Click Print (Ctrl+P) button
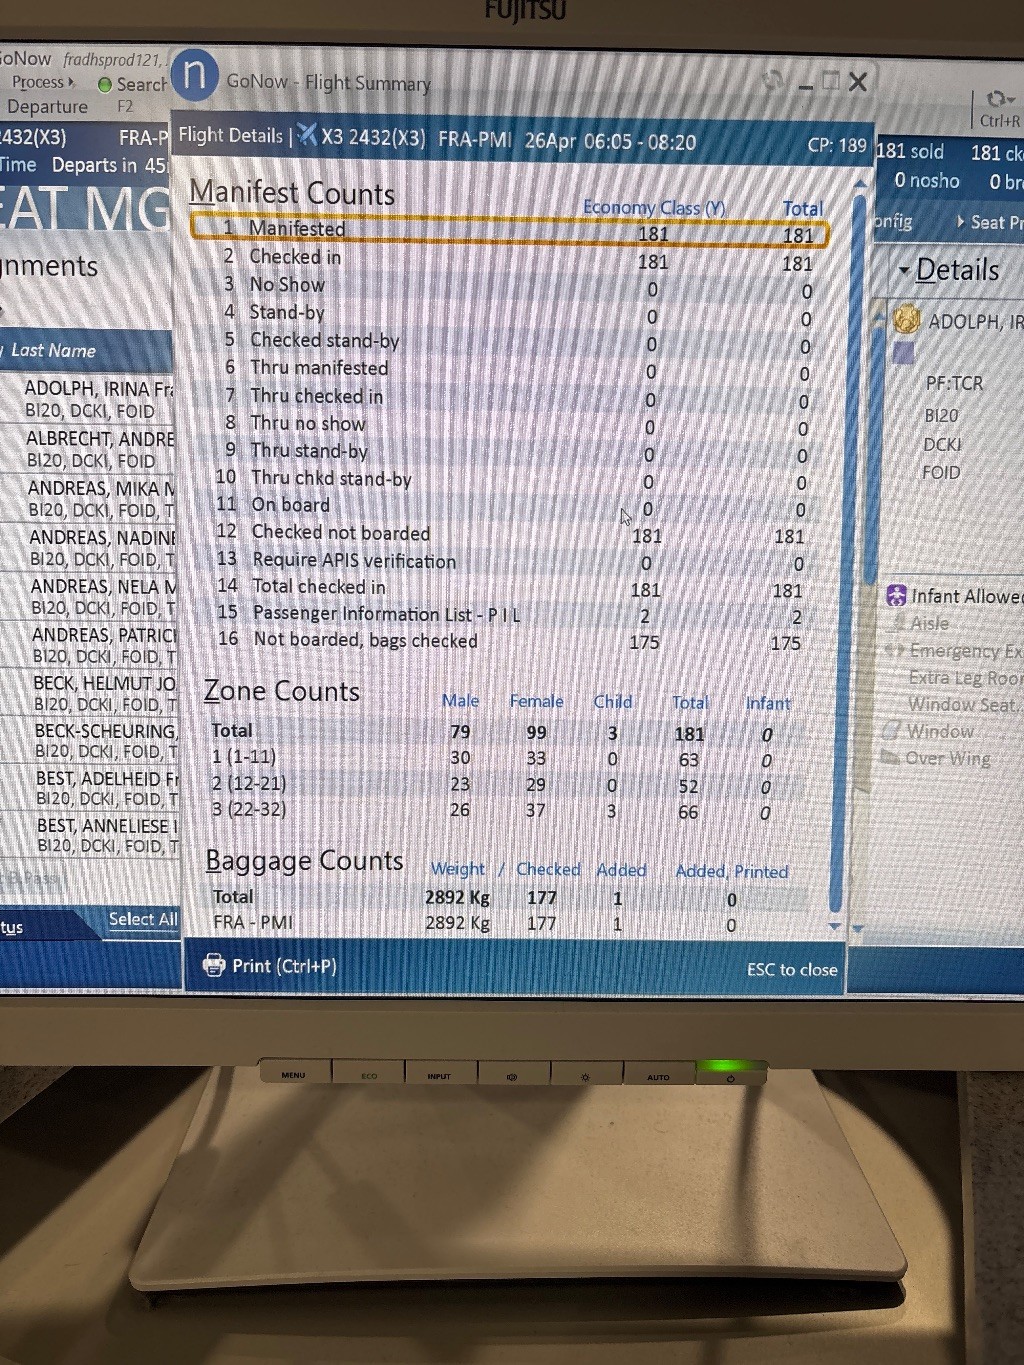 pos(270,966)
